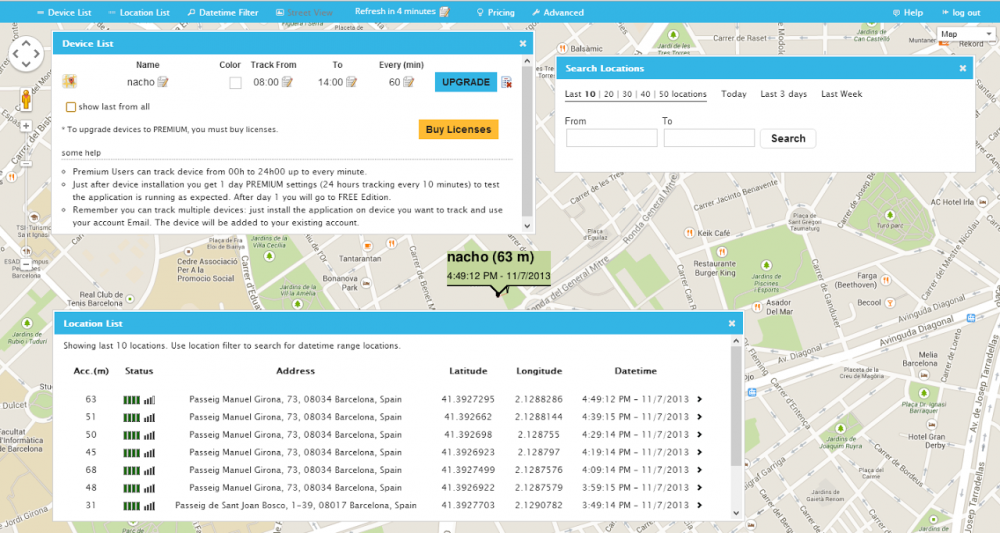The height and width of the screenshot is (533, 1000).
Task: Click the map zoom in button
Action: (x=26, y=126)
